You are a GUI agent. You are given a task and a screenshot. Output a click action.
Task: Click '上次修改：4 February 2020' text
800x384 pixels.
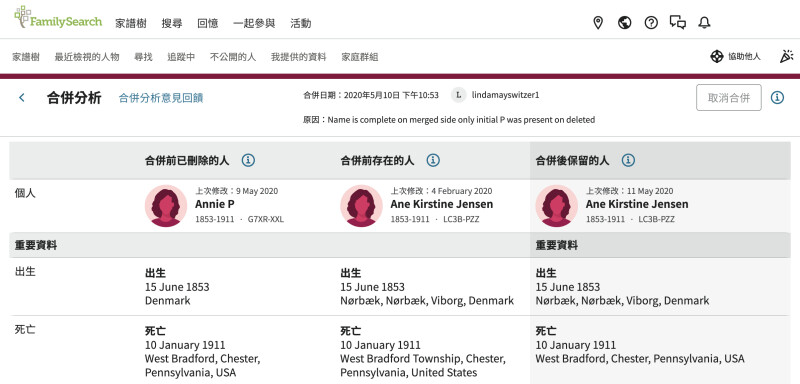coord(441,191)
